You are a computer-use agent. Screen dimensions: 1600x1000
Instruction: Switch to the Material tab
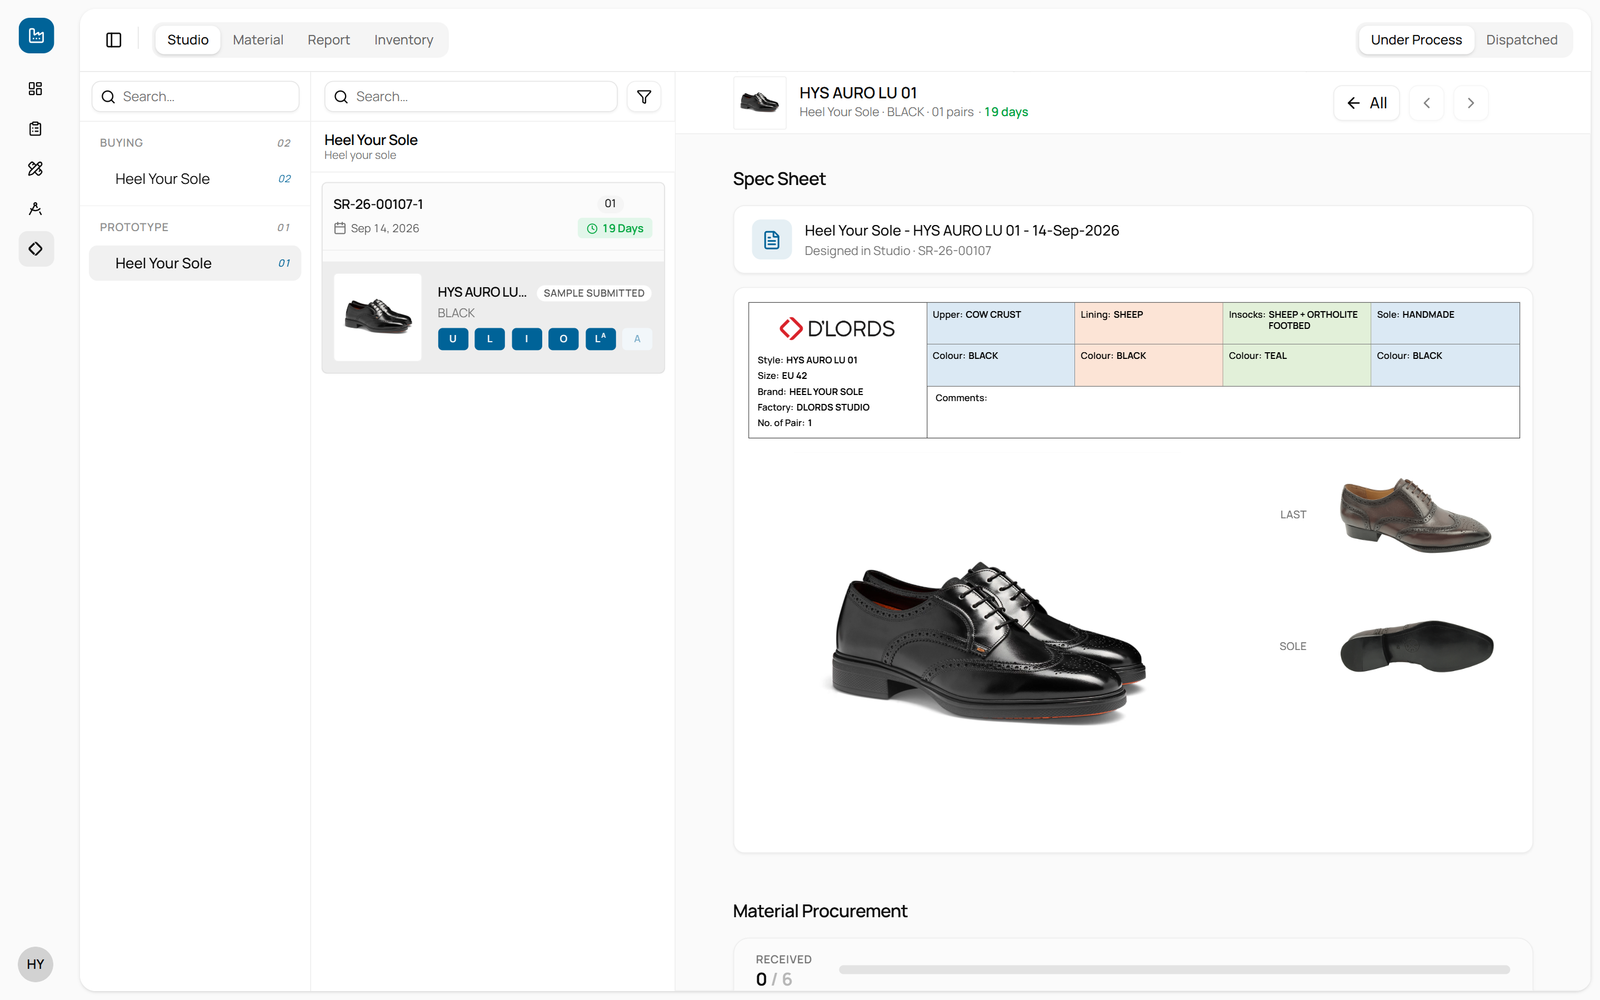(x=258, y=40)
